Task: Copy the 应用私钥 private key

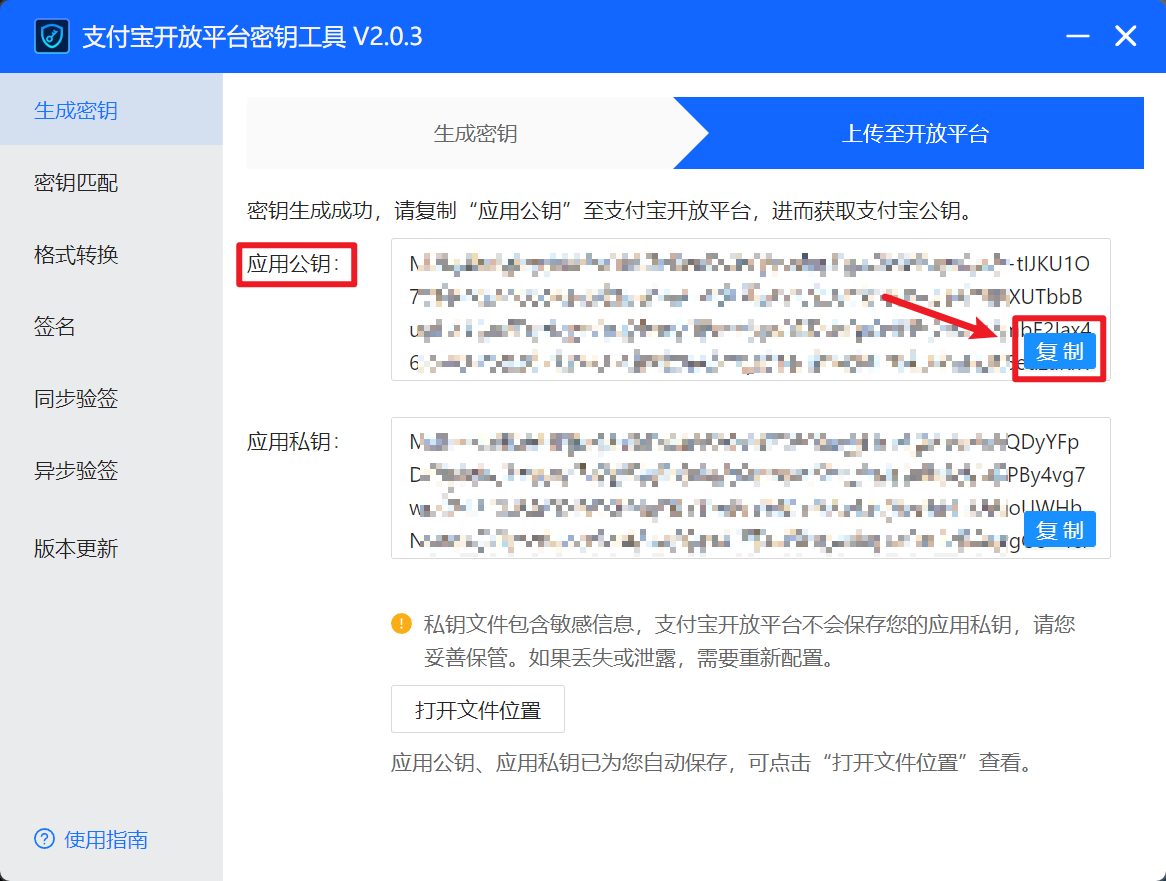Action: (x=1059, y=529)
